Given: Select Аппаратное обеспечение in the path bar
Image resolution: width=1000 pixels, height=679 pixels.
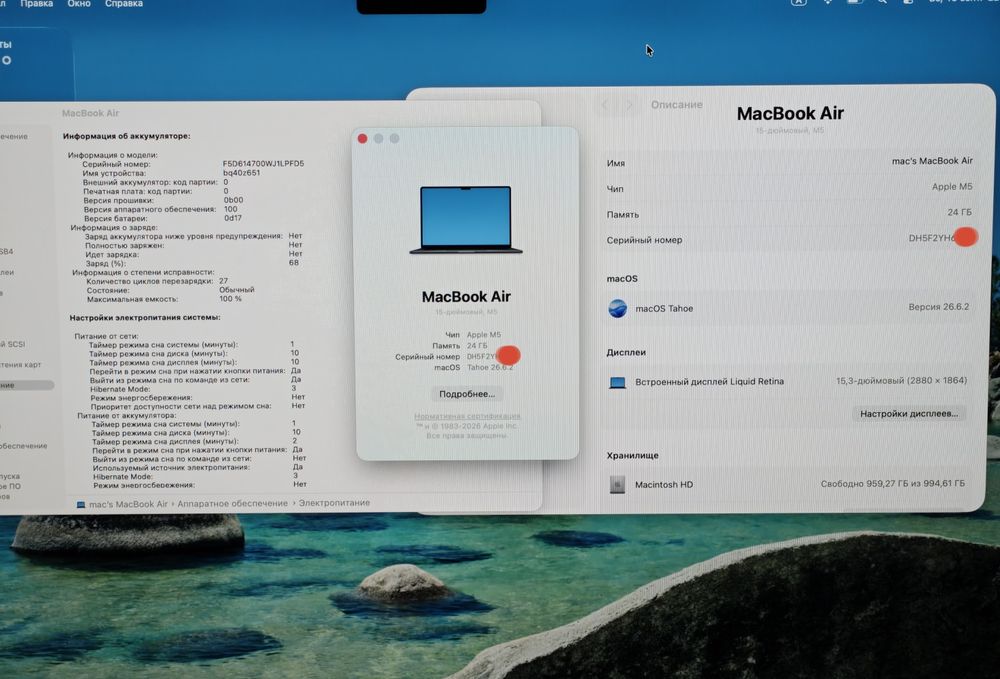Looking at the screenshot, I should point(232,503).
